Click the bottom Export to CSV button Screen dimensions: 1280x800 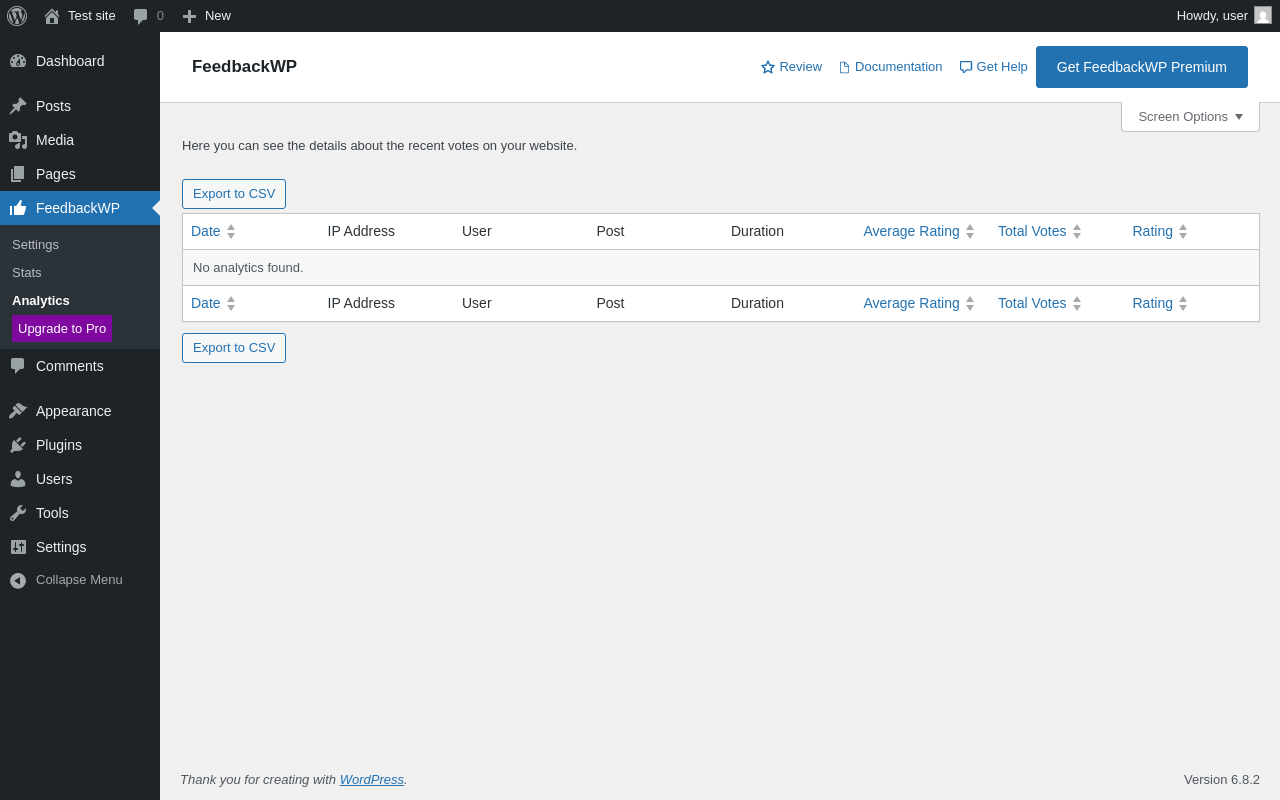click(x=234, y=348)
